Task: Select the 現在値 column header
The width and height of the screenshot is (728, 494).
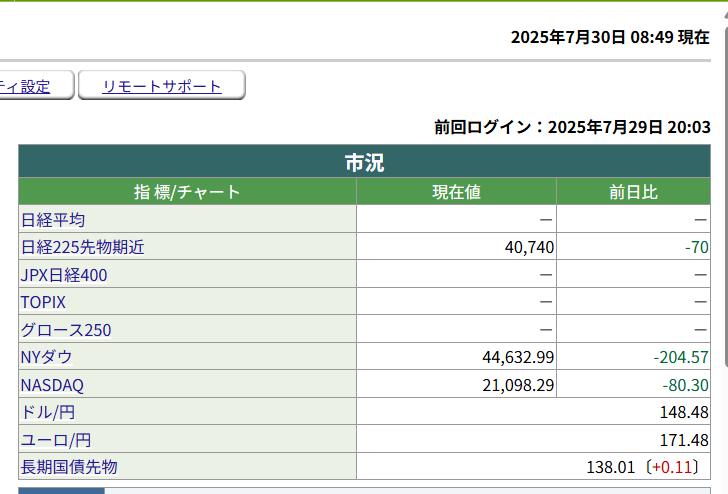Action: (x=456, y=192)
